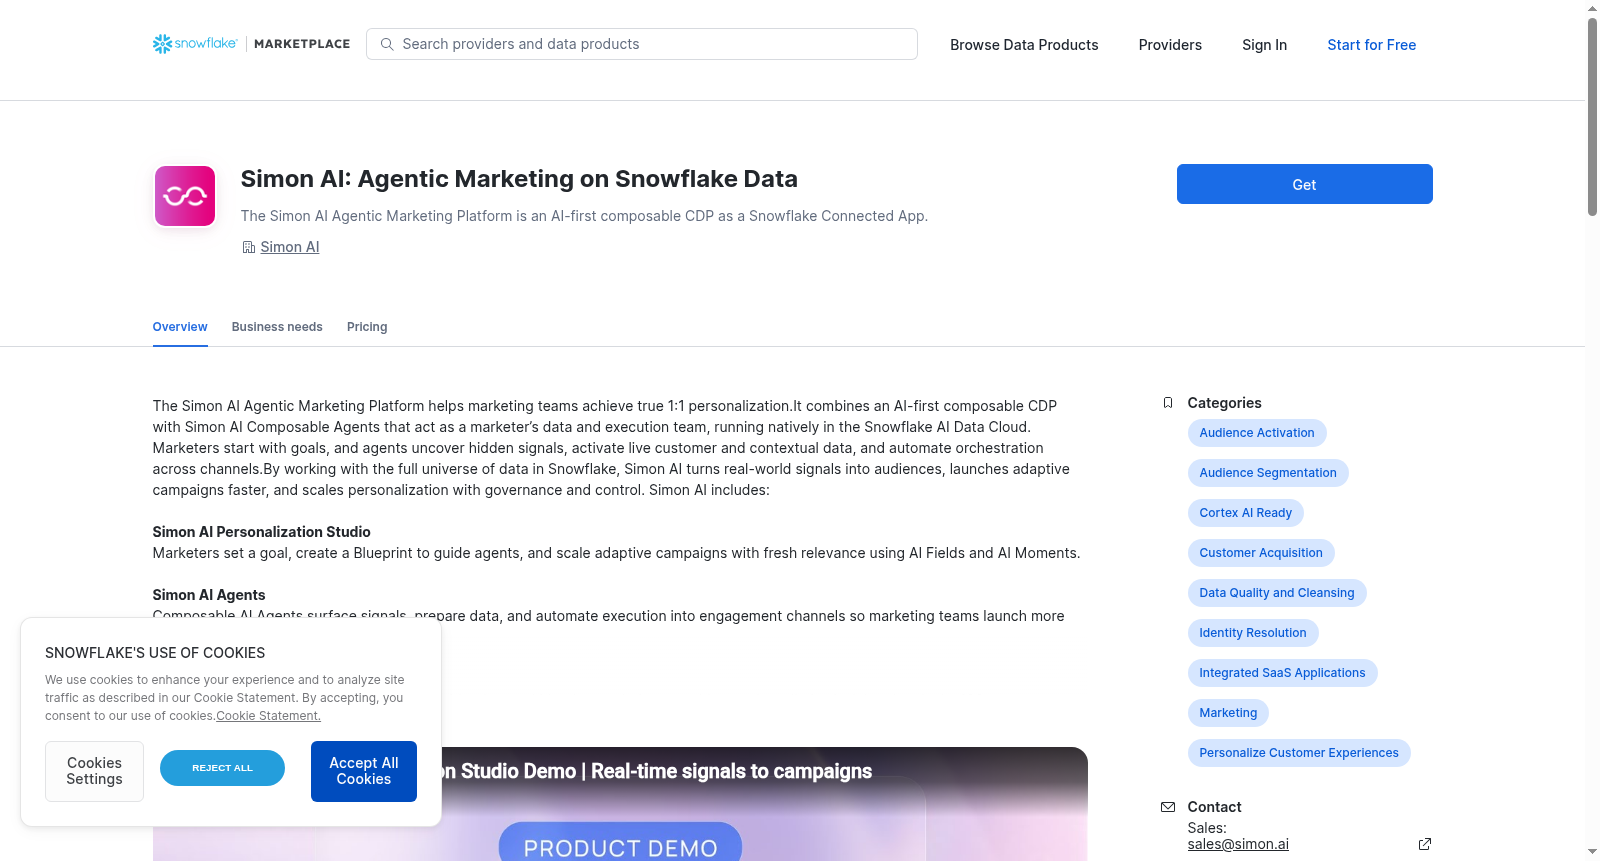Click the "Simon AI Agents" heading
The height and width of the screenshot is (861, 1600).
click(209, 595)
